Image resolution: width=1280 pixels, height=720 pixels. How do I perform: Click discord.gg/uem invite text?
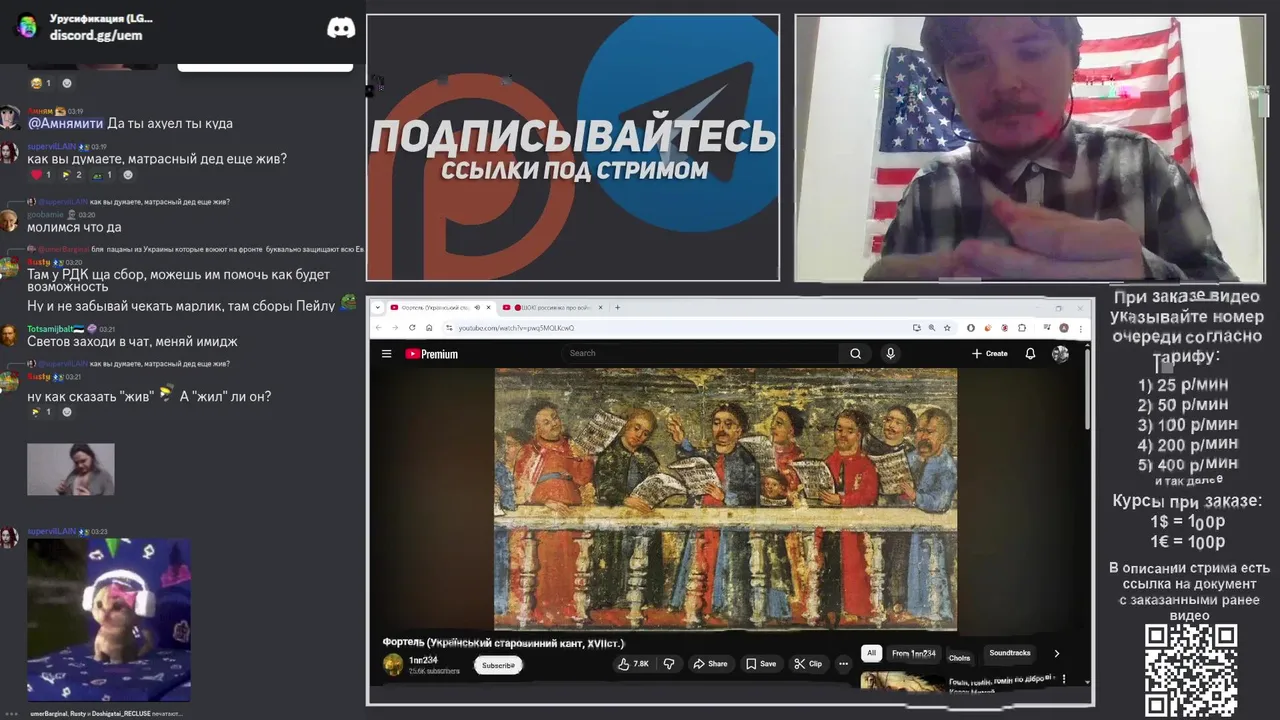(96, 35)
